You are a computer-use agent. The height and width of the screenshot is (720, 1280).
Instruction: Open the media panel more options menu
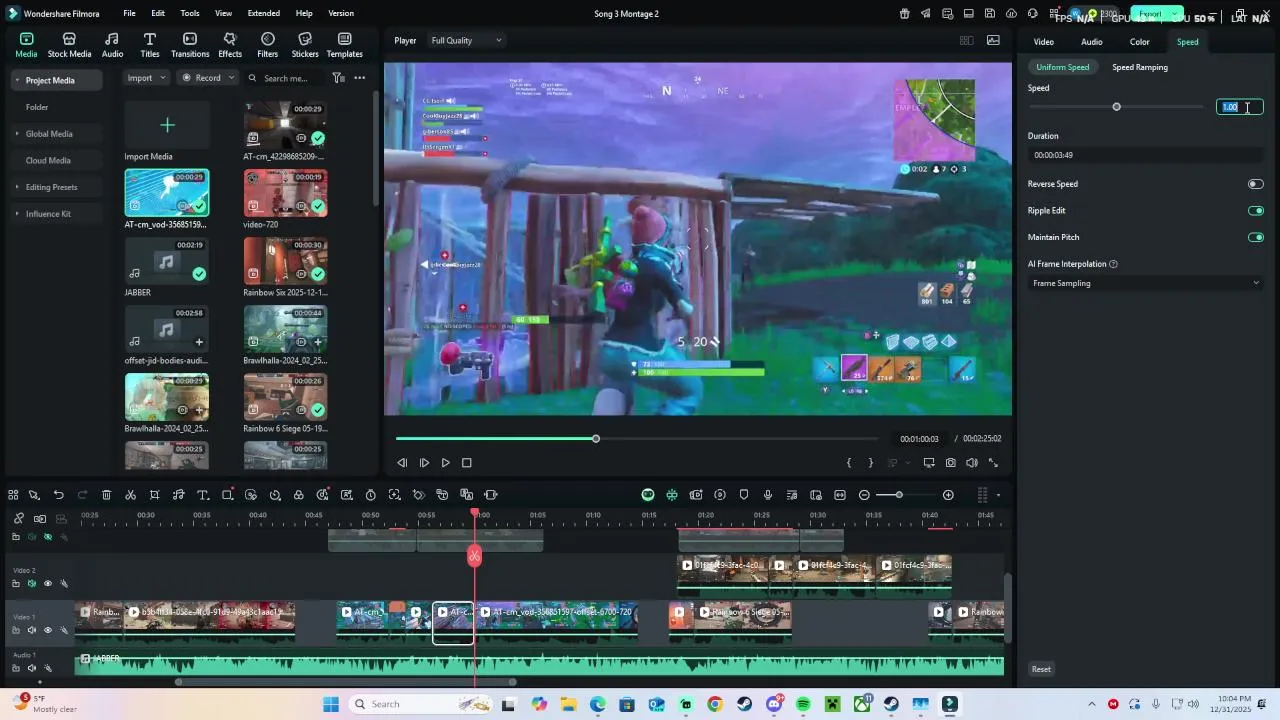coord(359,78)
